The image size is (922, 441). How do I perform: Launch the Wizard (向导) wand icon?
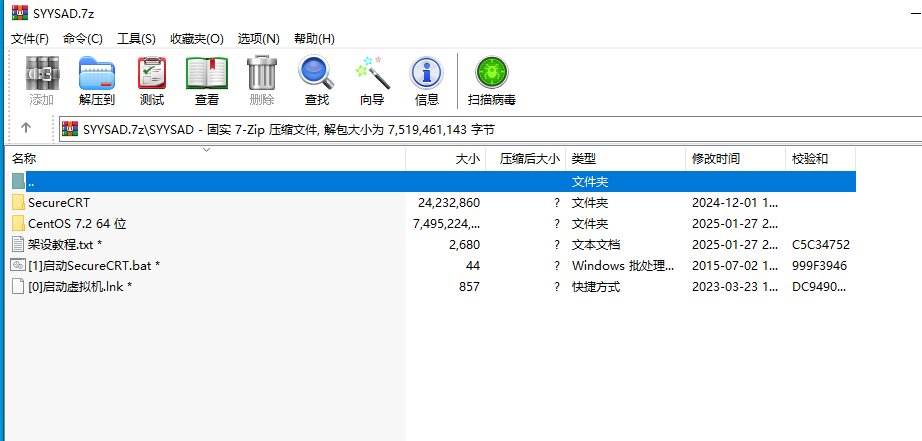372,72
